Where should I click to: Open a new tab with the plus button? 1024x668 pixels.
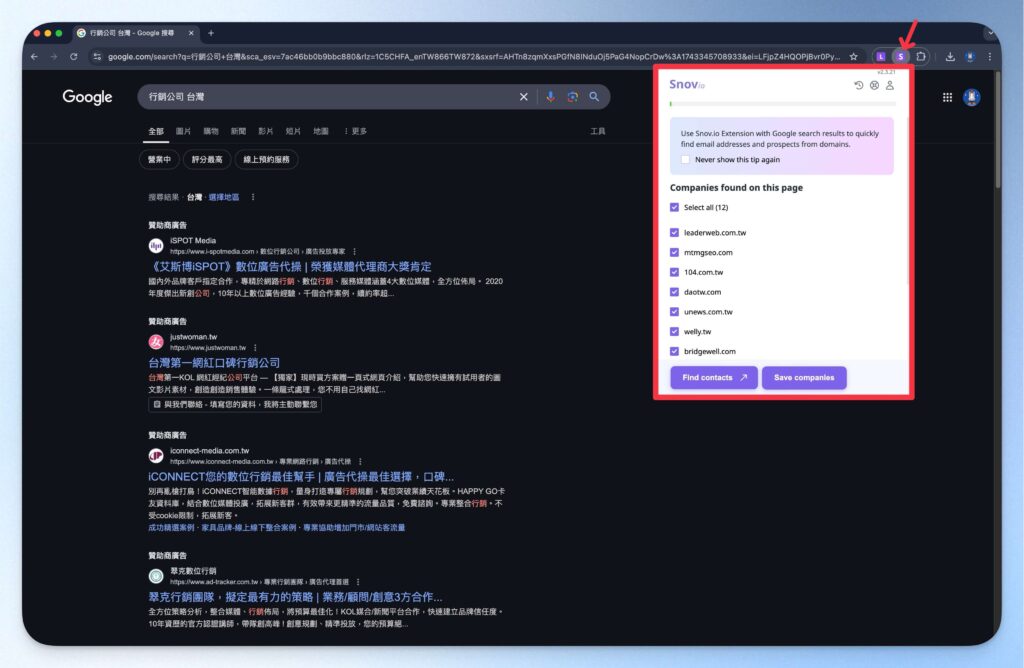click(210, 33)
